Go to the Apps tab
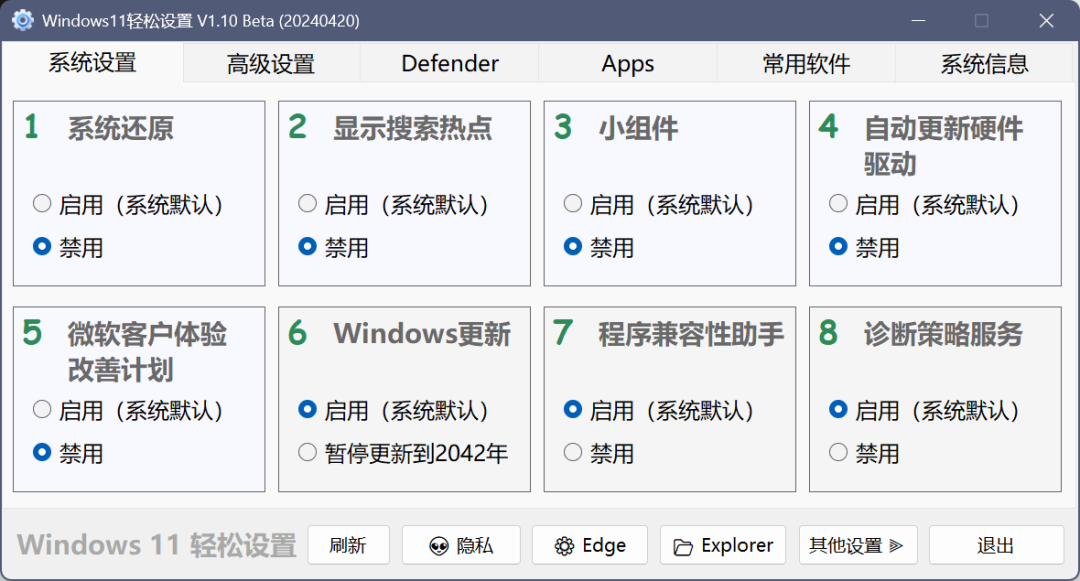Image resolution: width=1080 pixels, height=581 pixels. pyautogui.click(x=628, y=65)
